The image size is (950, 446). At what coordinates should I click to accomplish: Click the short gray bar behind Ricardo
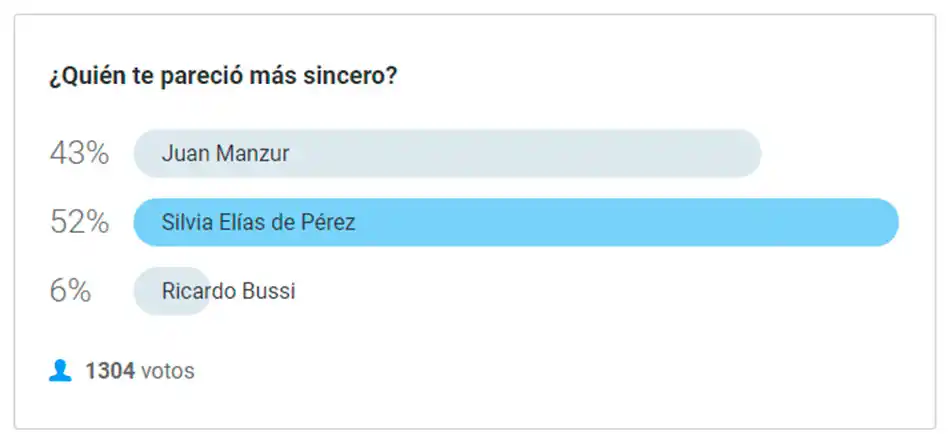(x=148, y=291)
